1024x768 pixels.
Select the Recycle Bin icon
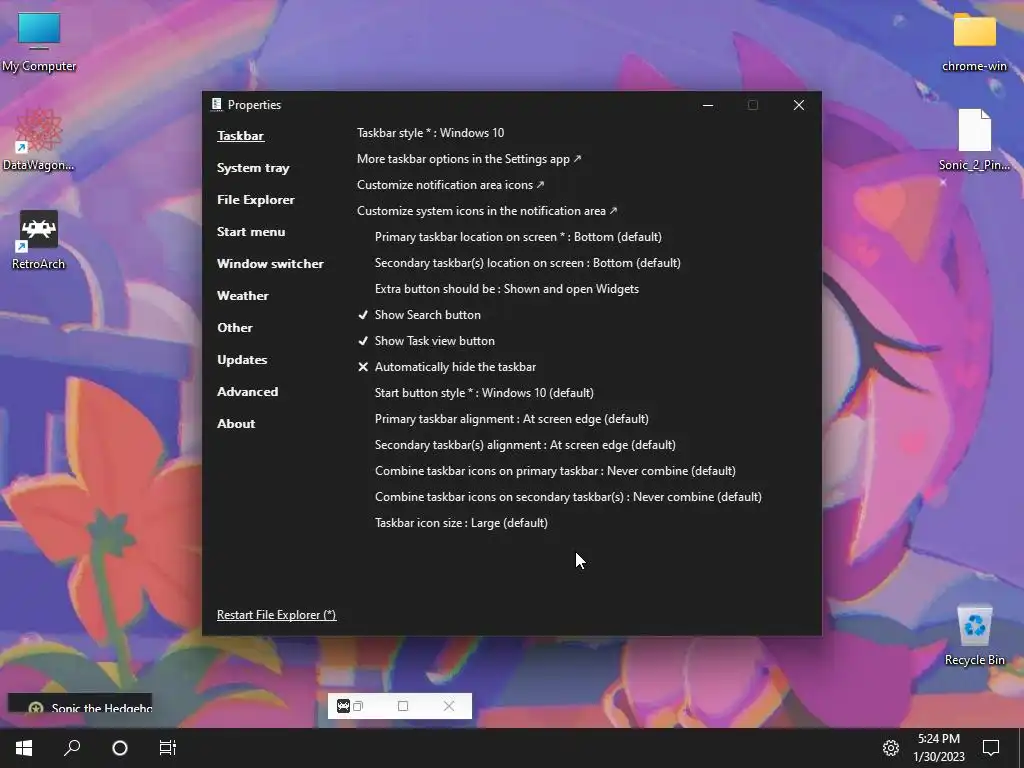[974, 635]
